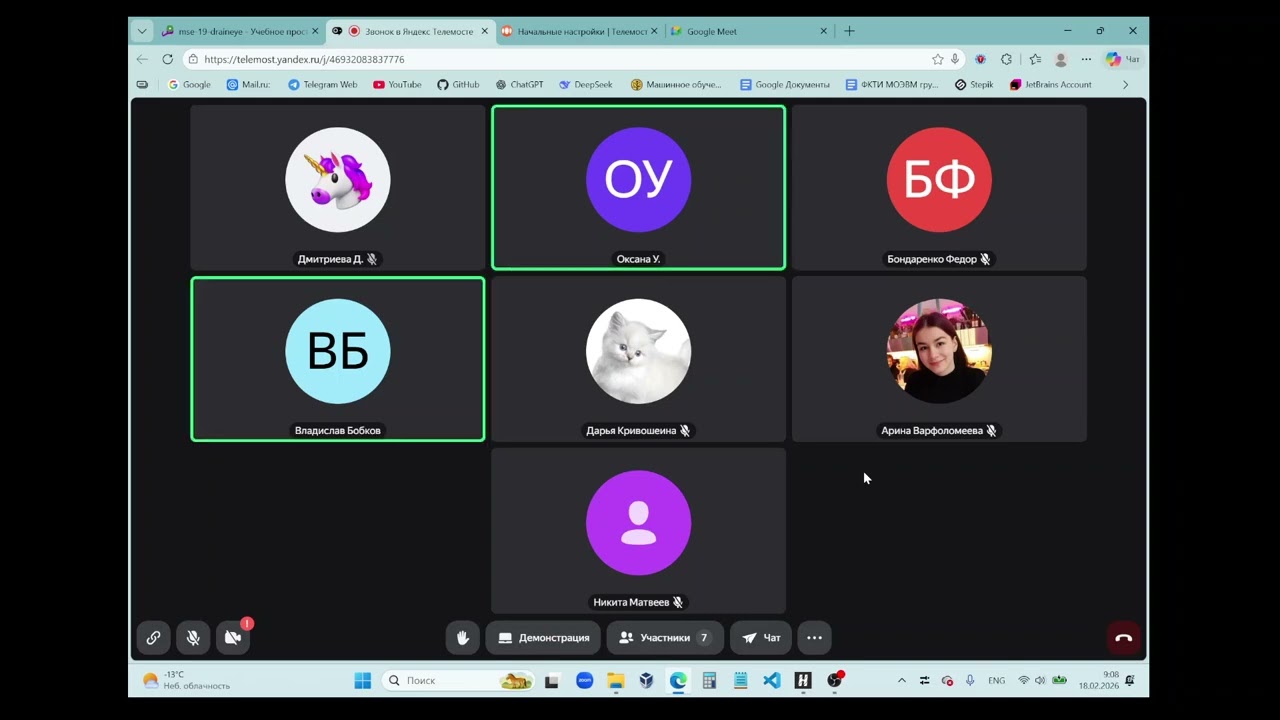This screenshot has width=1280, height=720.
Task: Reload the Telemost page
Action: [x=167, y=59]
